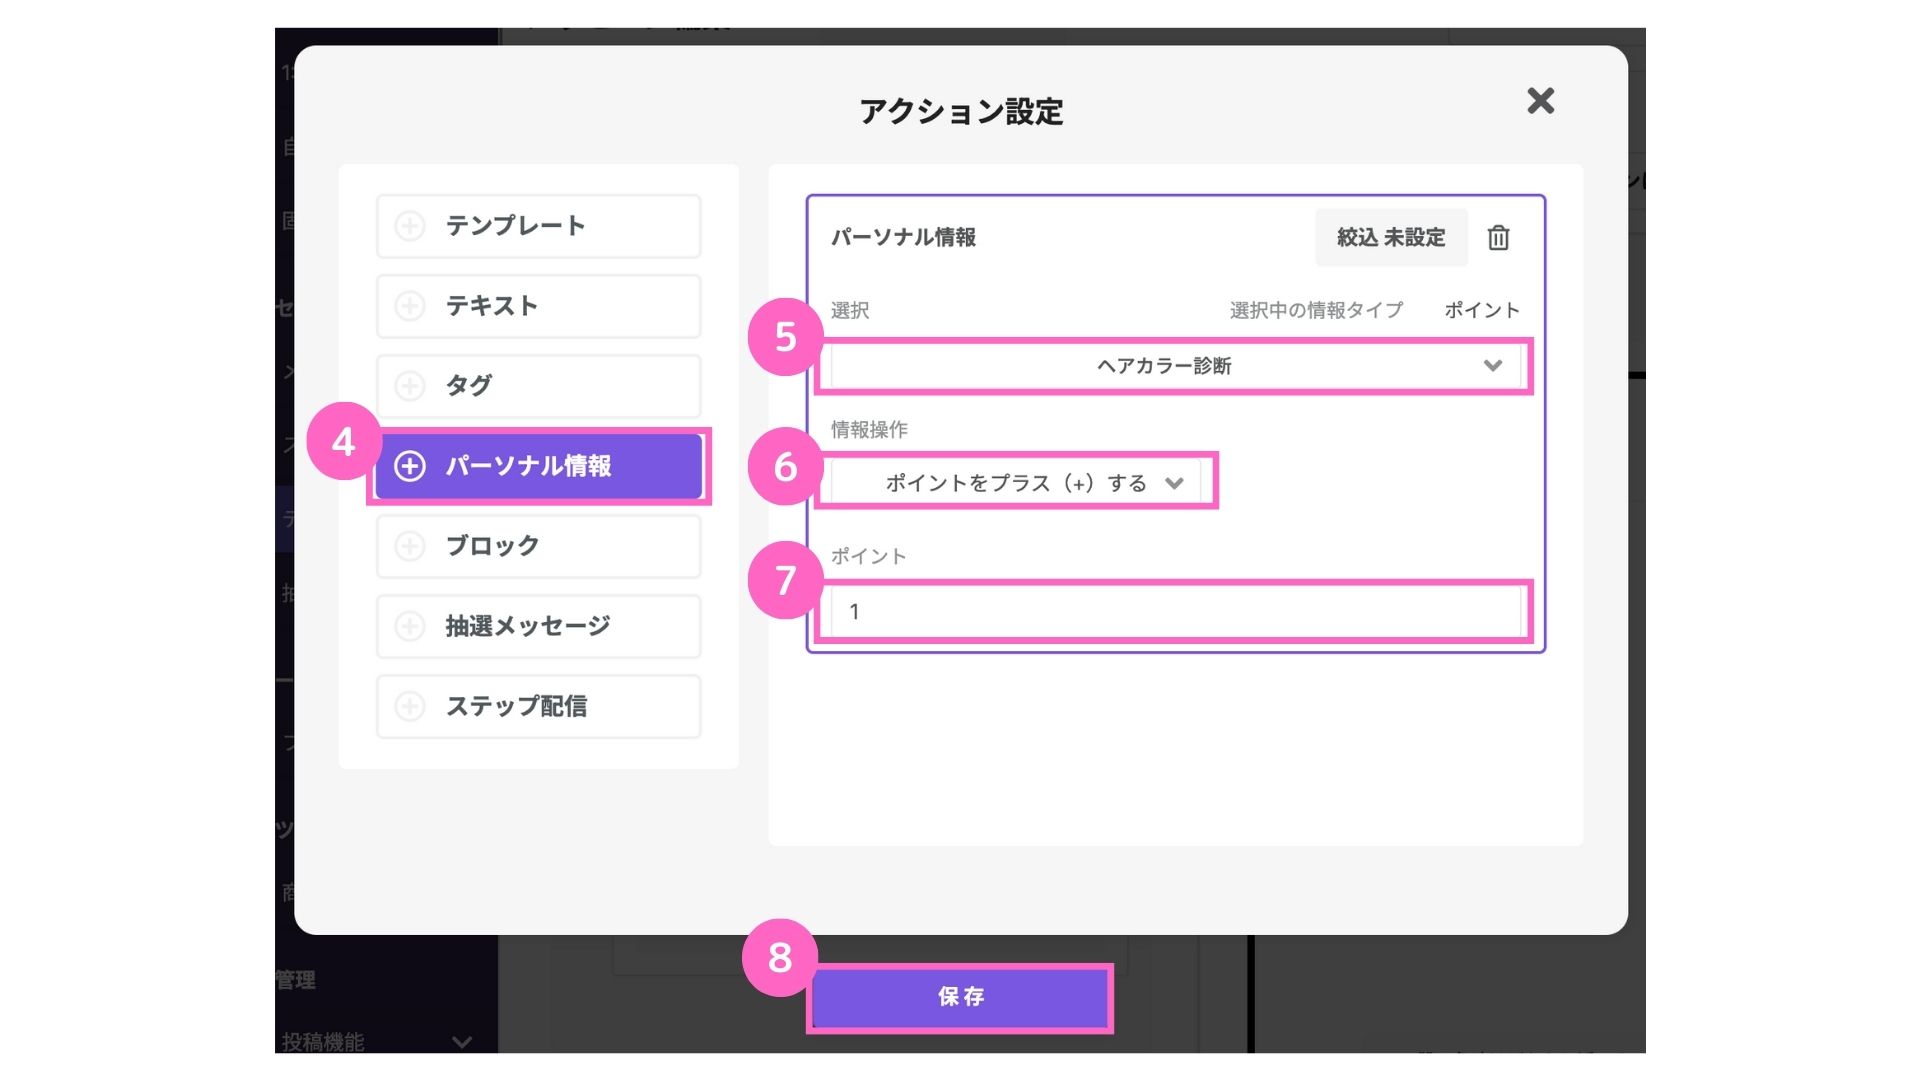This screenshot has width=1920, height=1080.
Task: Click plus icon beside 抽選メッセージ
Action: coord(410,626)
